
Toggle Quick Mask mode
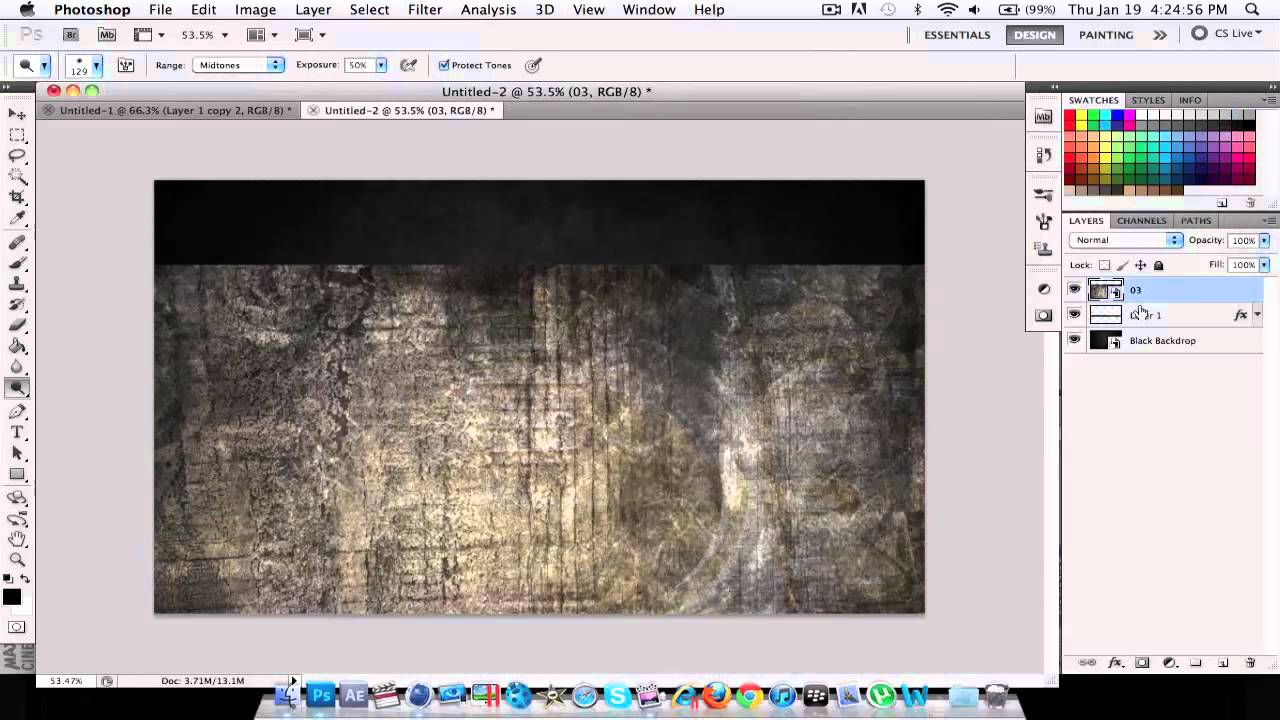(17, 627)
